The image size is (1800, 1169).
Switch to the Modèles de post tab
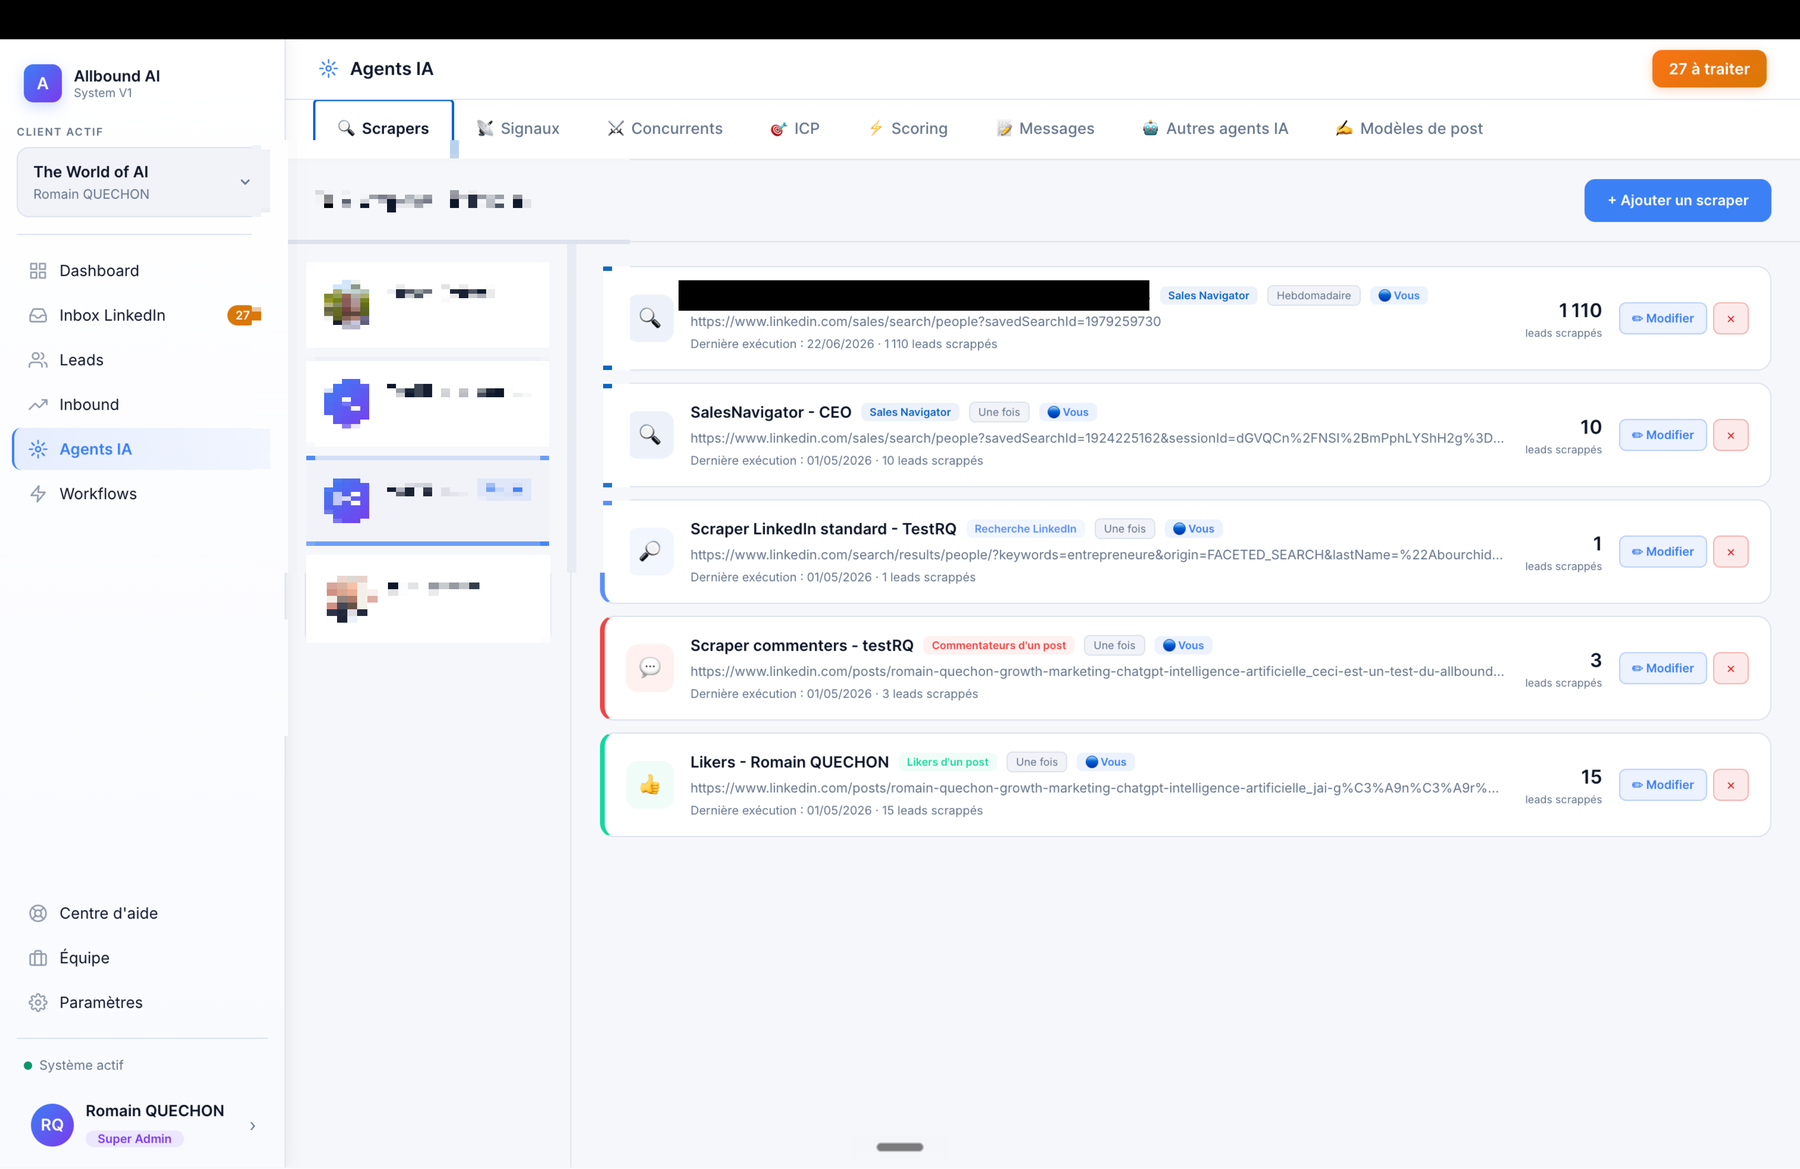(x=1409, y=128)
